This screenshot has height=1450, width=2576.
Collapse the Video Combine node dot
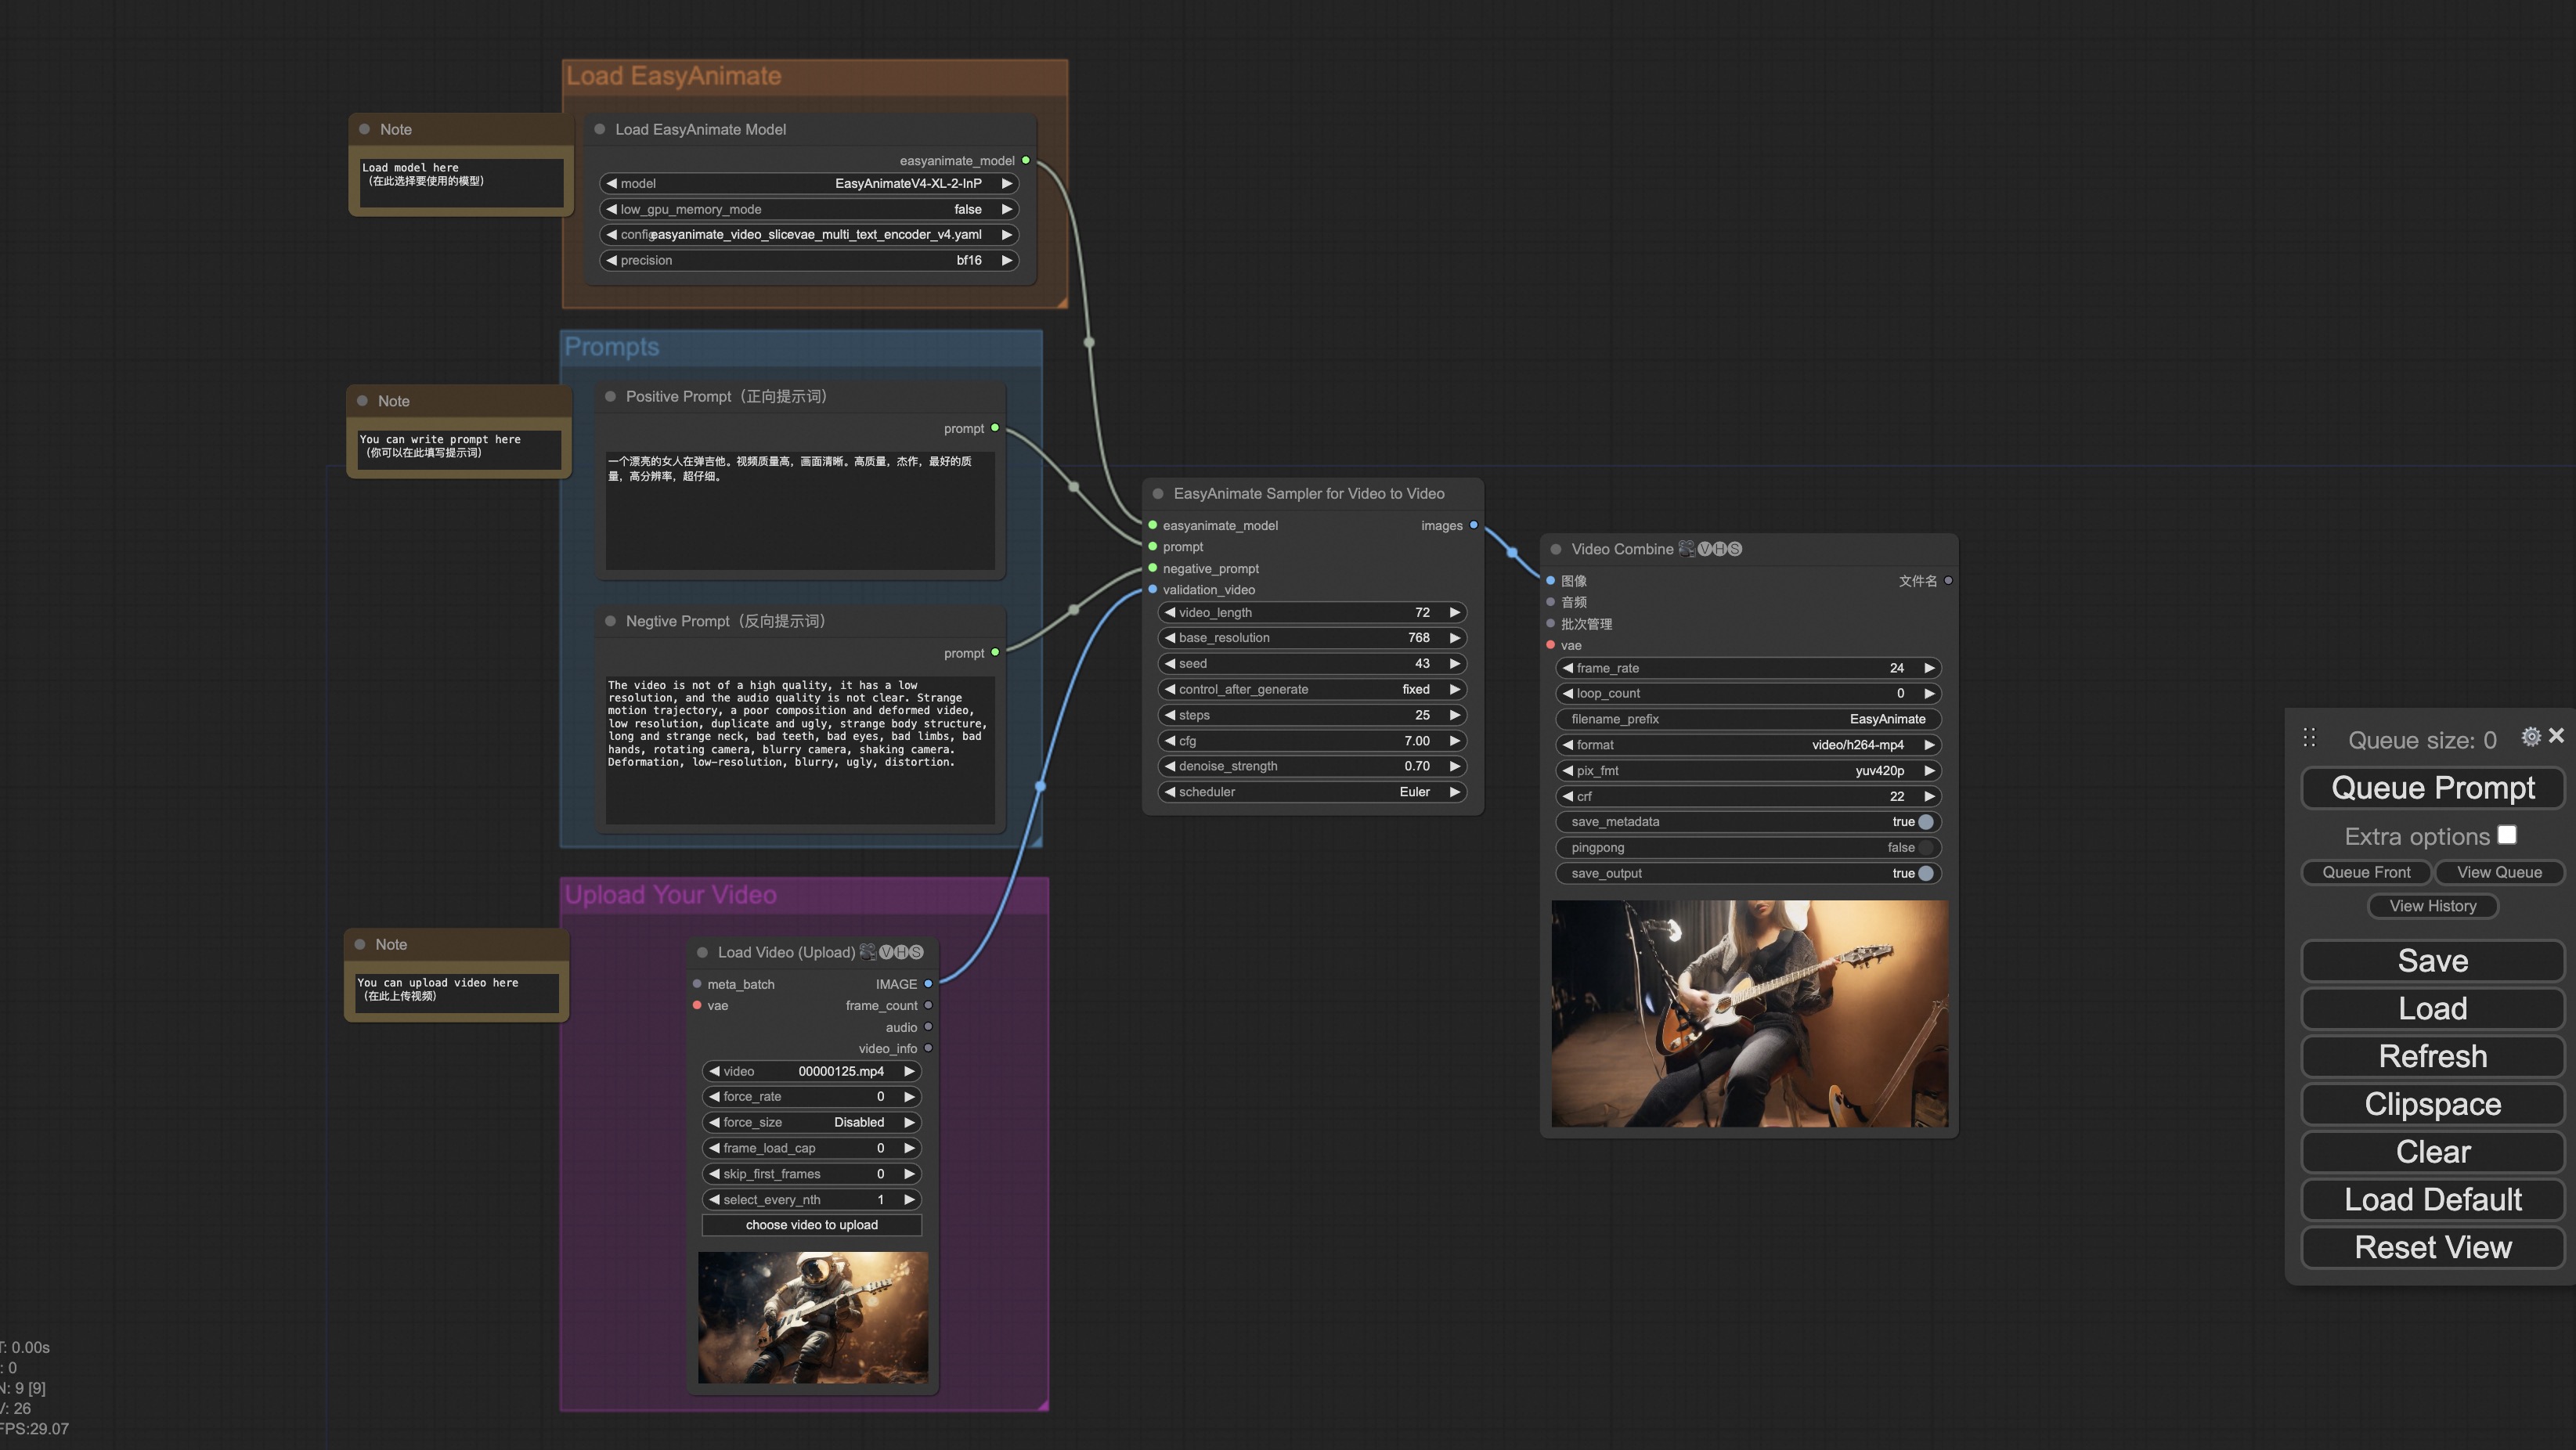coord(1556,549)
